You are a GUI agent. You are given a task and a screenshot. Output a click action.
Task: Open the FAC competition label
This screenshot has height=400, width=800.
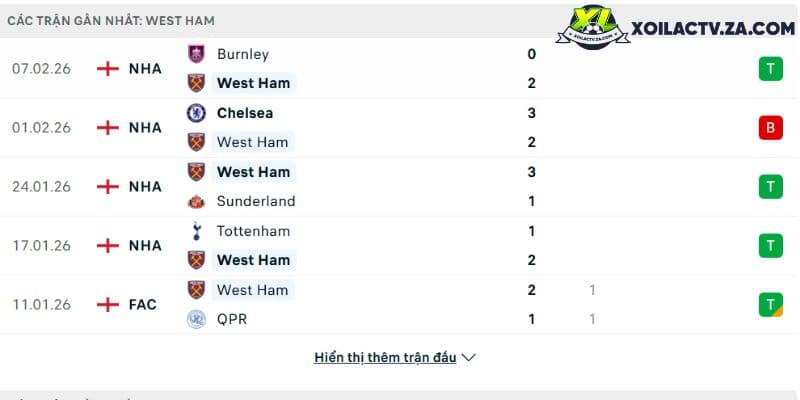(143, 305)
